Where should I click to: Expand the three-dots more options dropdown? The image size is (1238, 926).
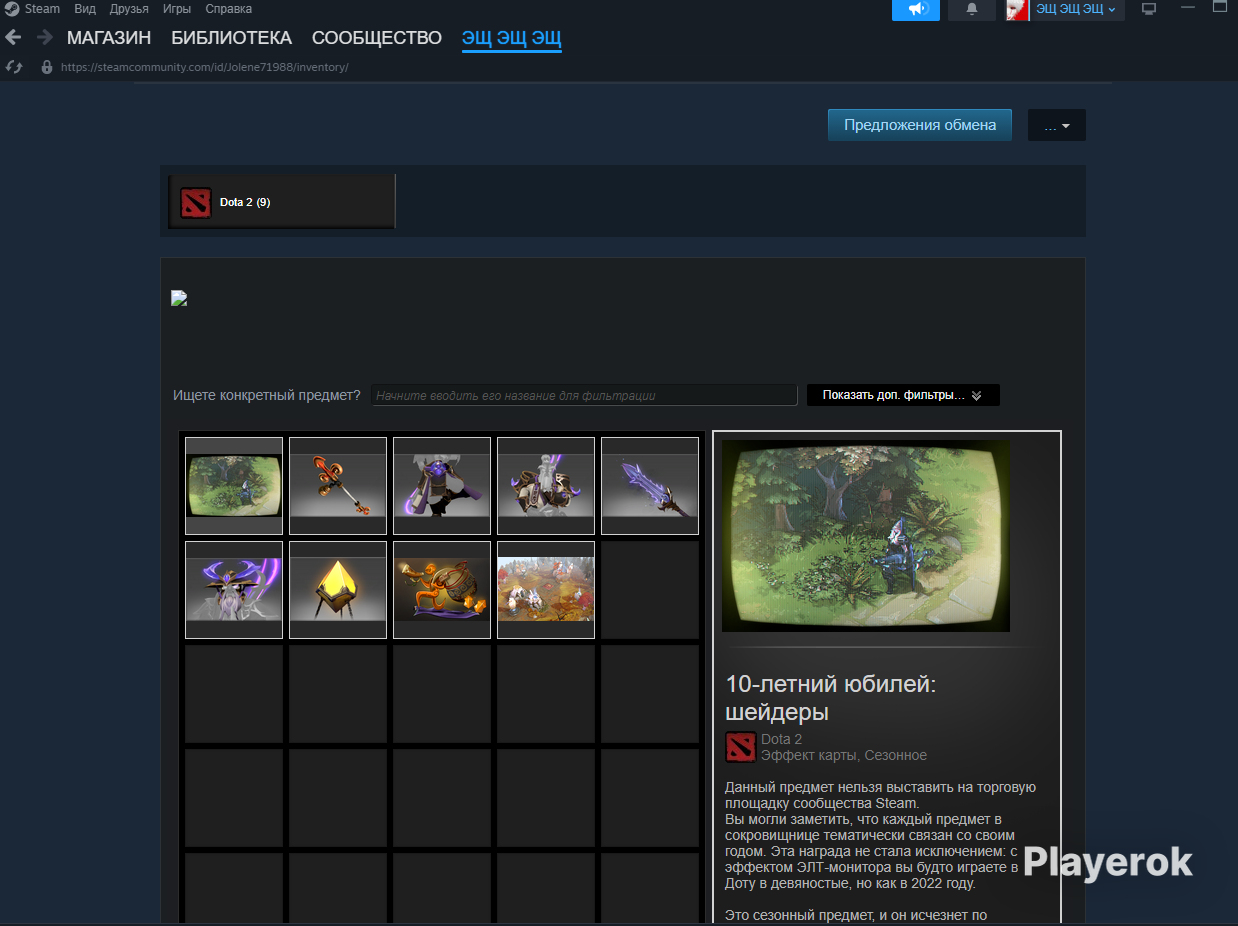coord(1057,125)
